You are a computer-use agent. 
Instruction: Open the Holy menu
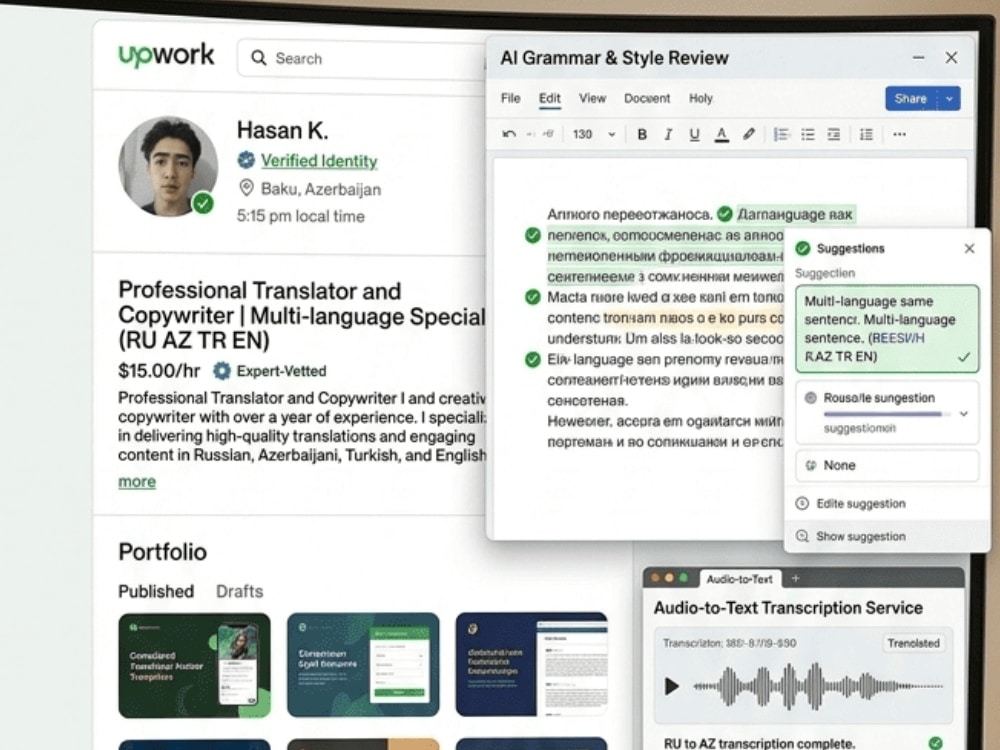click(x=700, y=98)
